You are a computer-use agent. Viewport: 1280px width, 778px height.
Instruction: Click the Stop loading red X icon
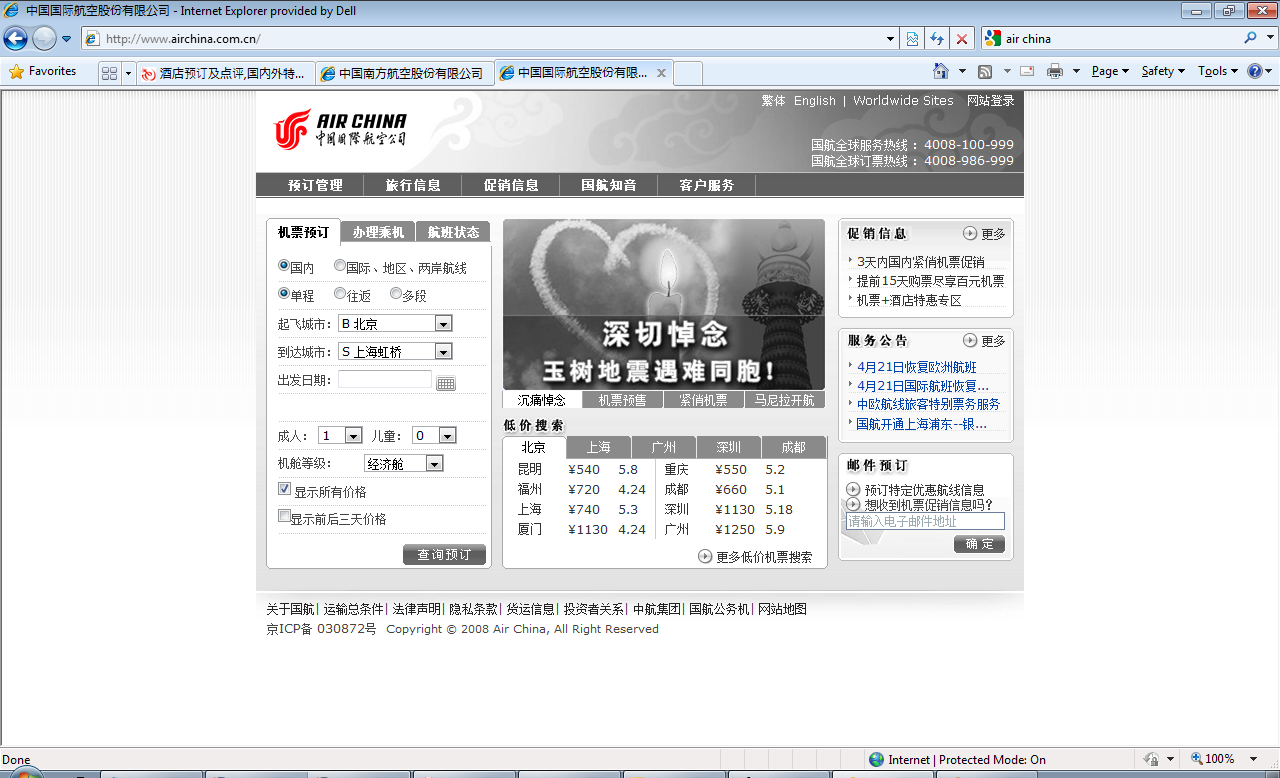962,39
